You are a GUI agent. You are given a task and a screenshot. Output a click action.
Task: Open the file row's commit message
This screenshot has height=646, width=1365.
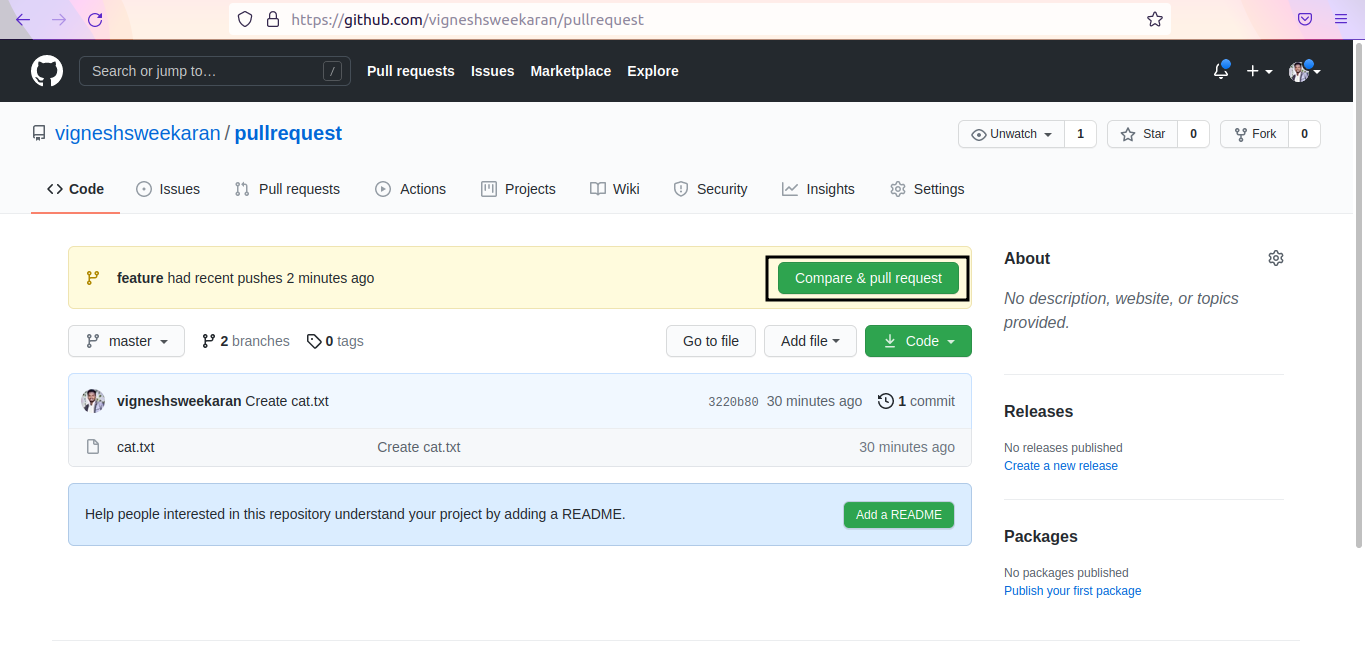pyautogui.click(x=419, y=447)
